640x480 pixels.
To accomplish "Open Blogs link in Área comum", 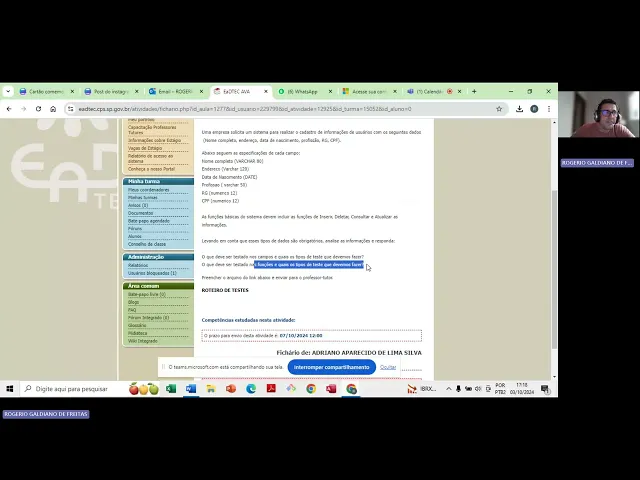I will click(x=133, y=302).
